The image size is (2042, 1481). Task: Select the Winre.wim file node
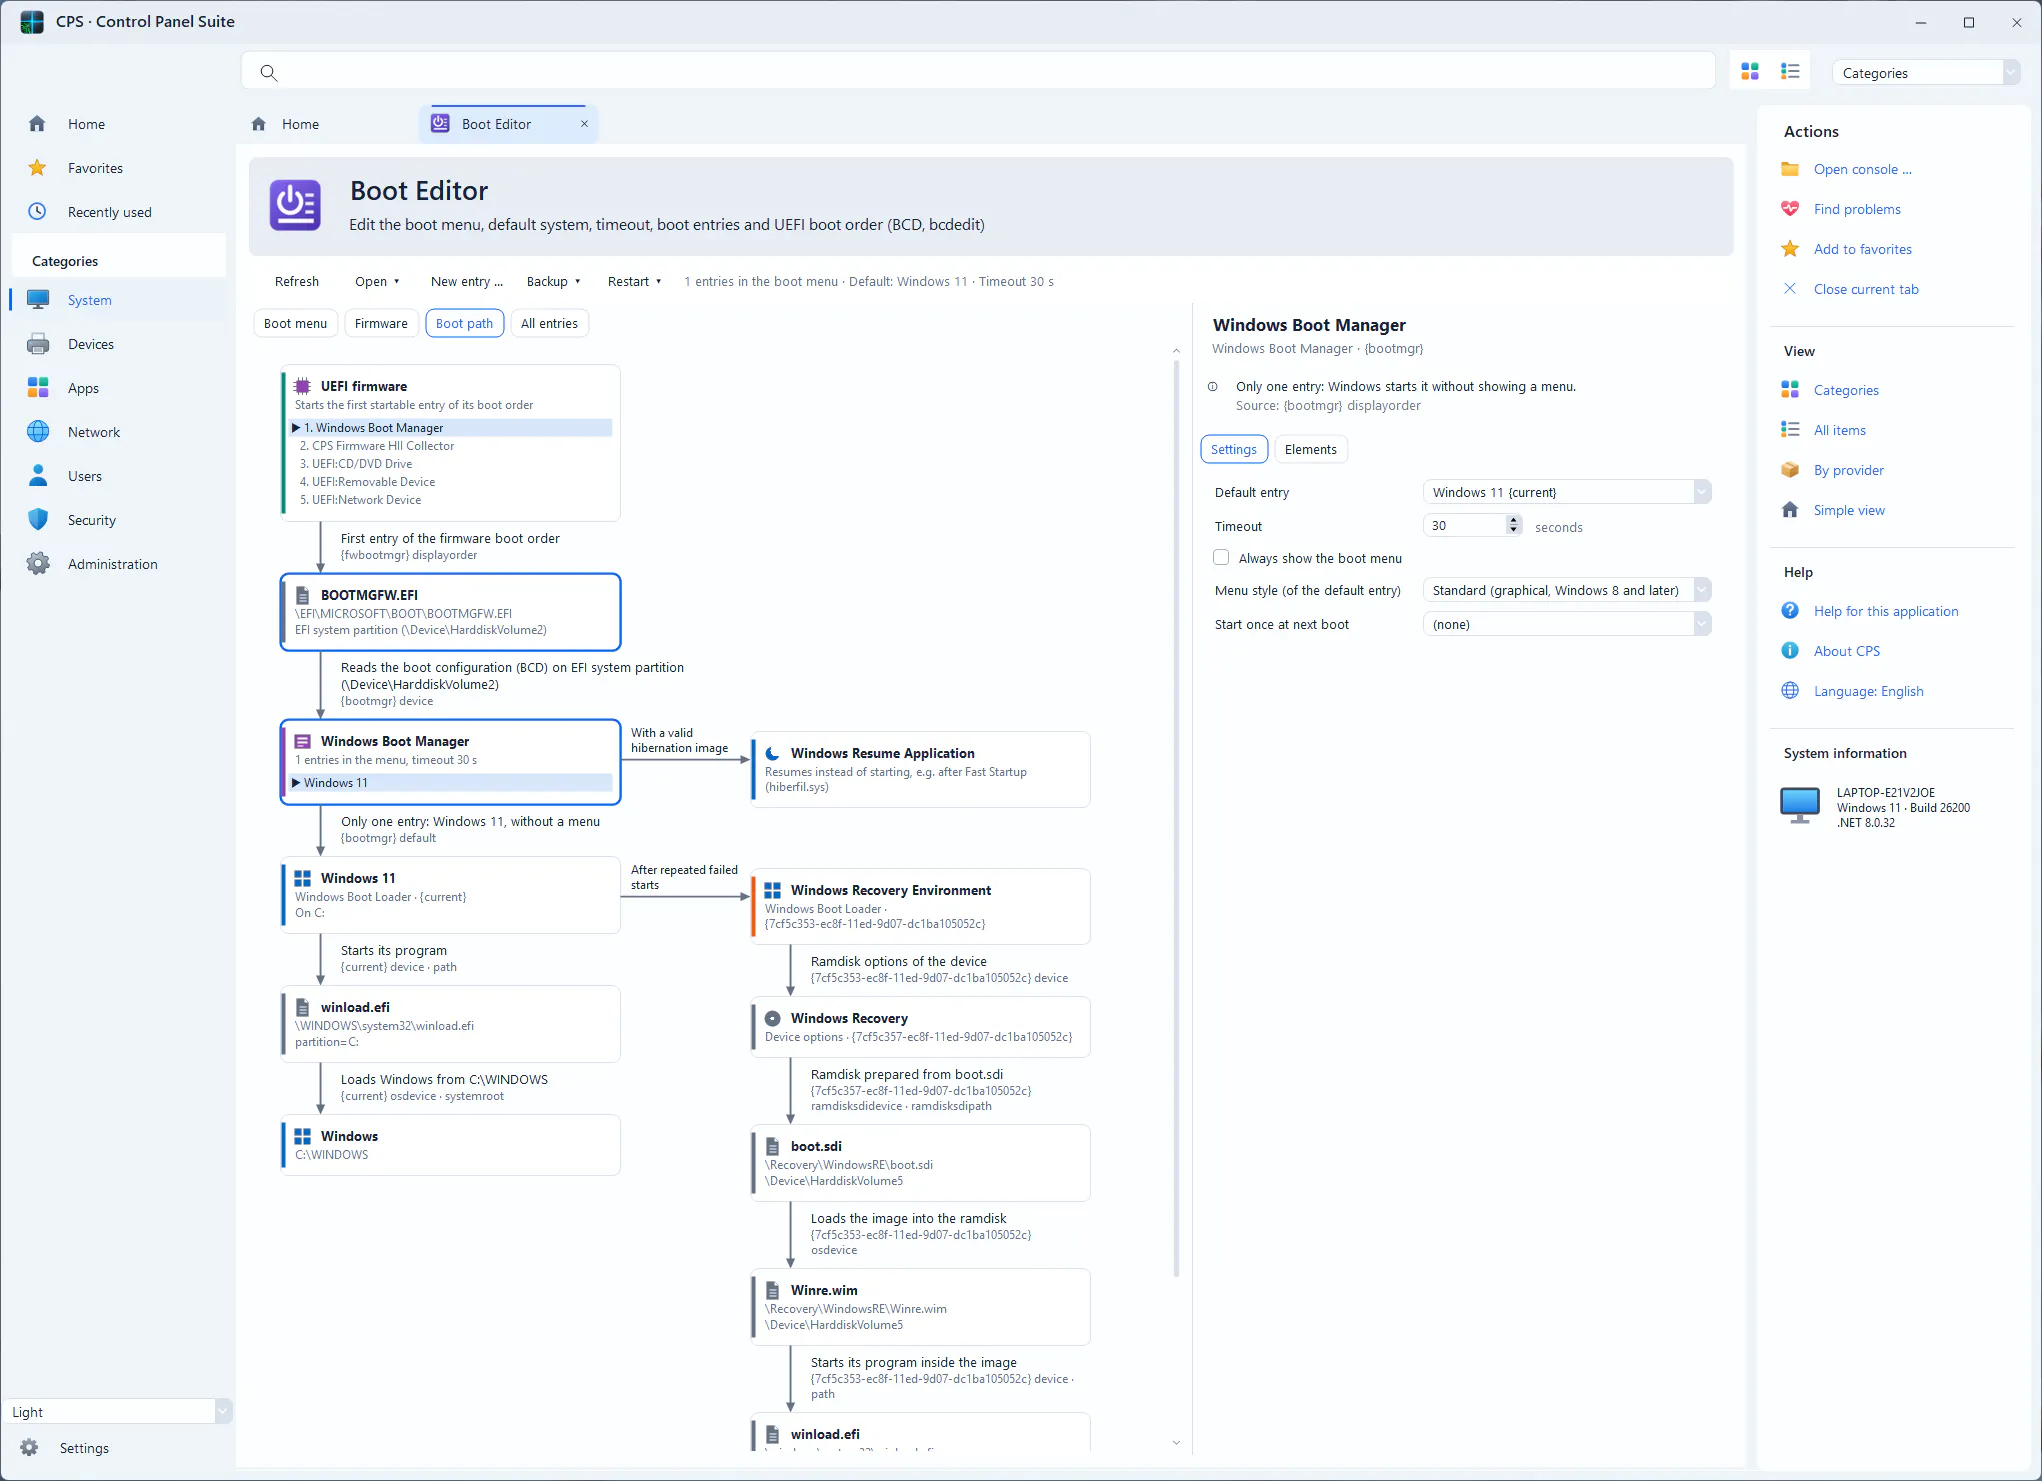(920, 1307)
